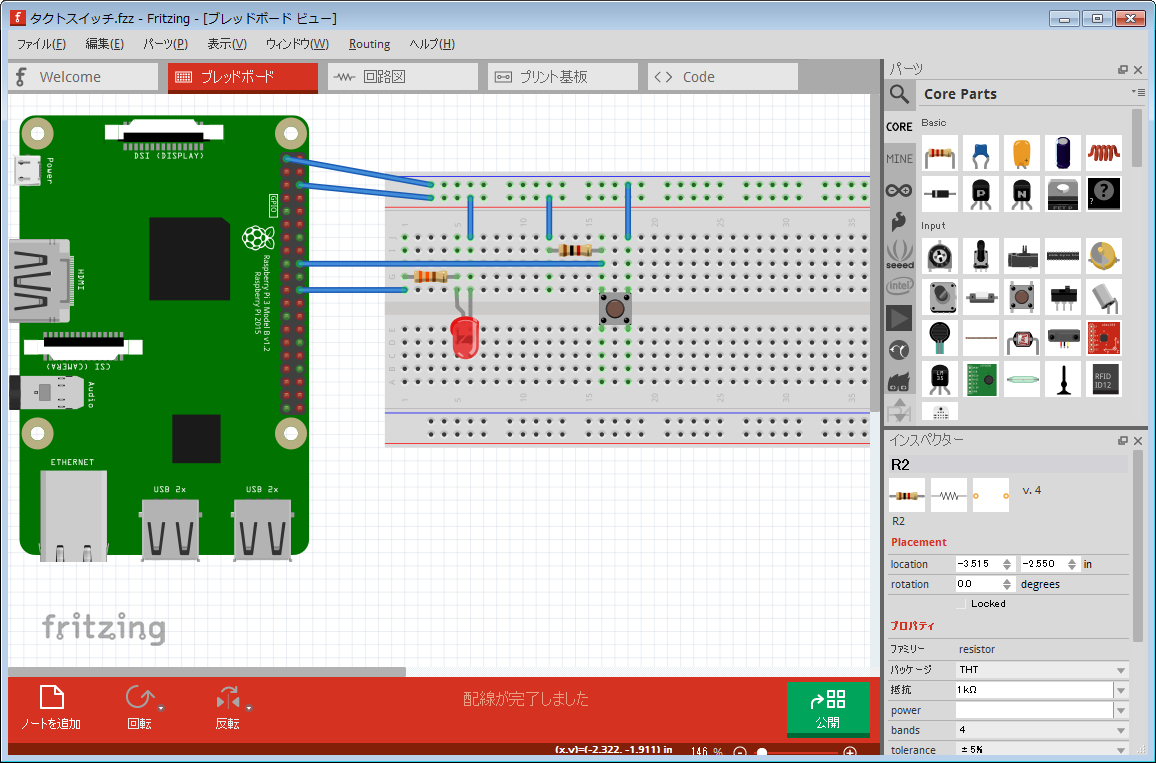The height and width of the screenshot is (763, 1156).
Task: Expand the tolerance ±5% dropdown
Action: click(1042, 750)
